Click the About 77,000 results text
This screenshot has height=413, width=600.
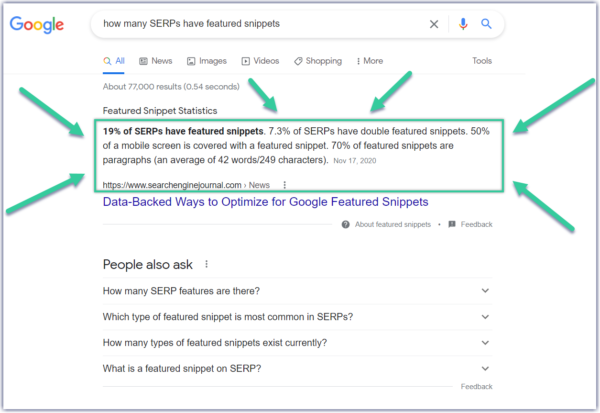(x=171, y=87)
